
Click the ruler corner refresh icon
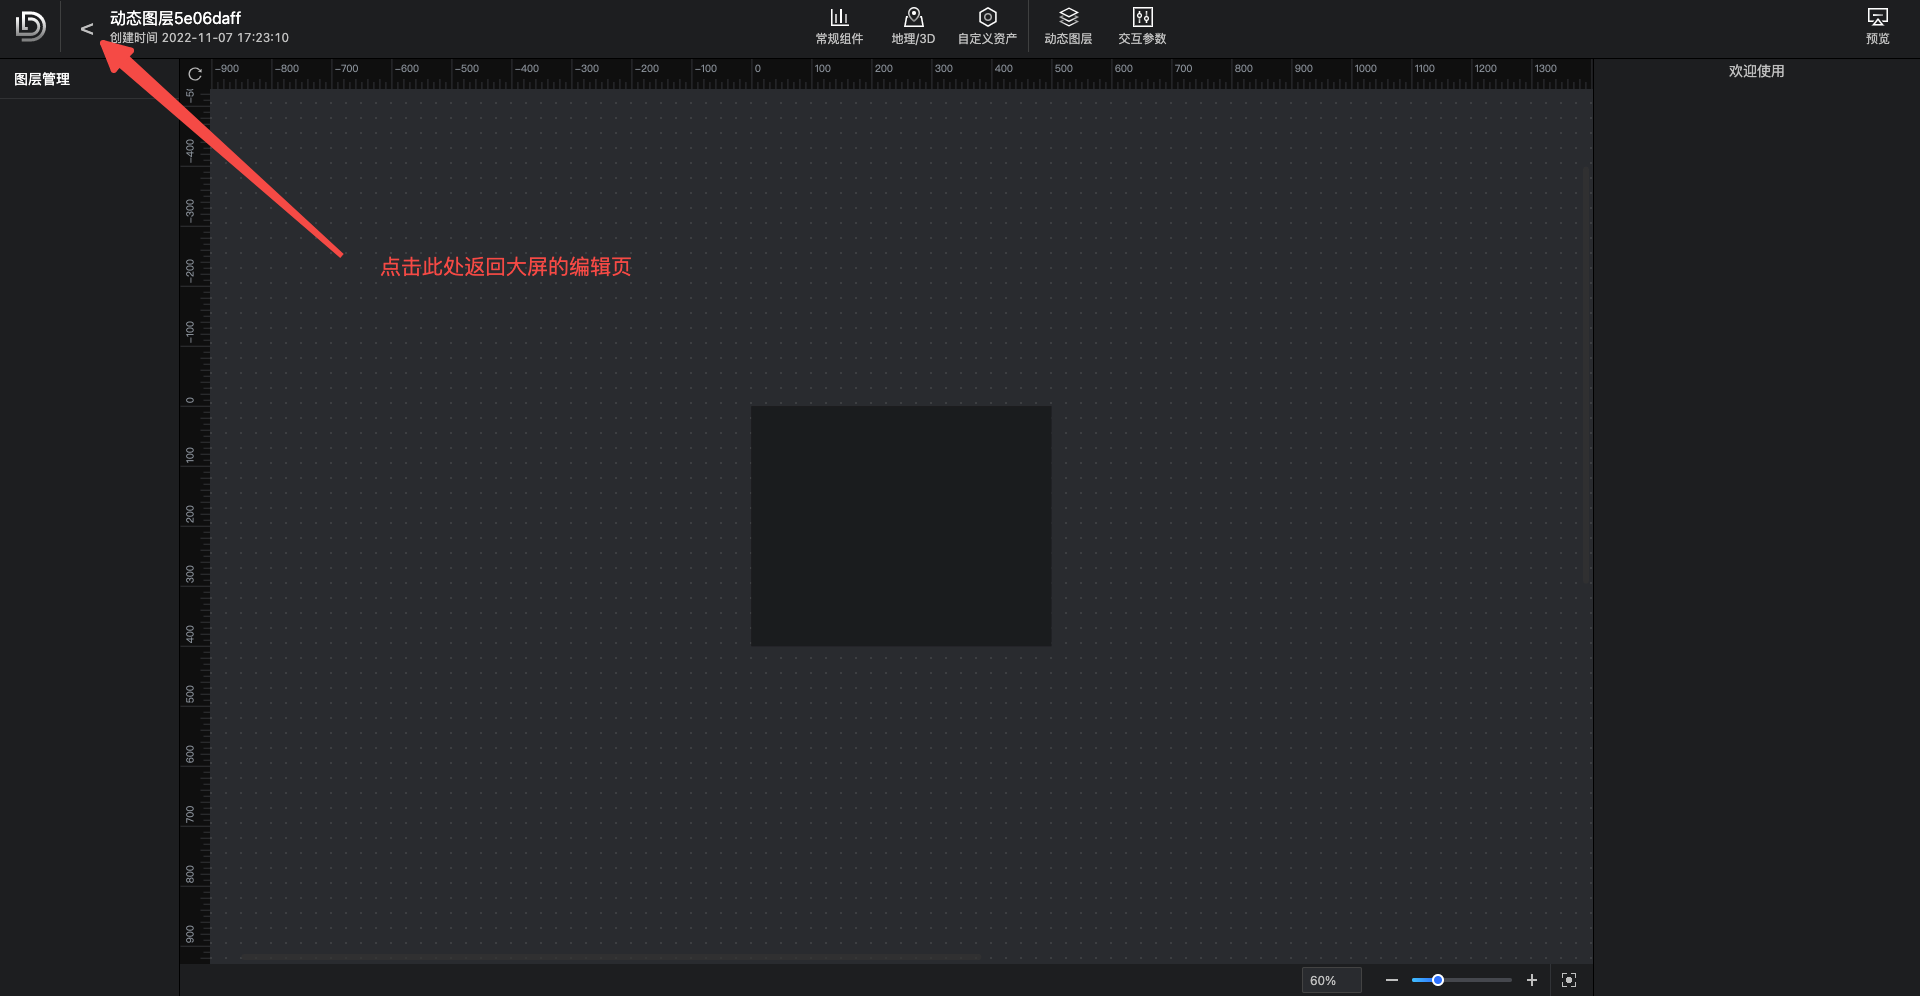(x=195, y=74)
